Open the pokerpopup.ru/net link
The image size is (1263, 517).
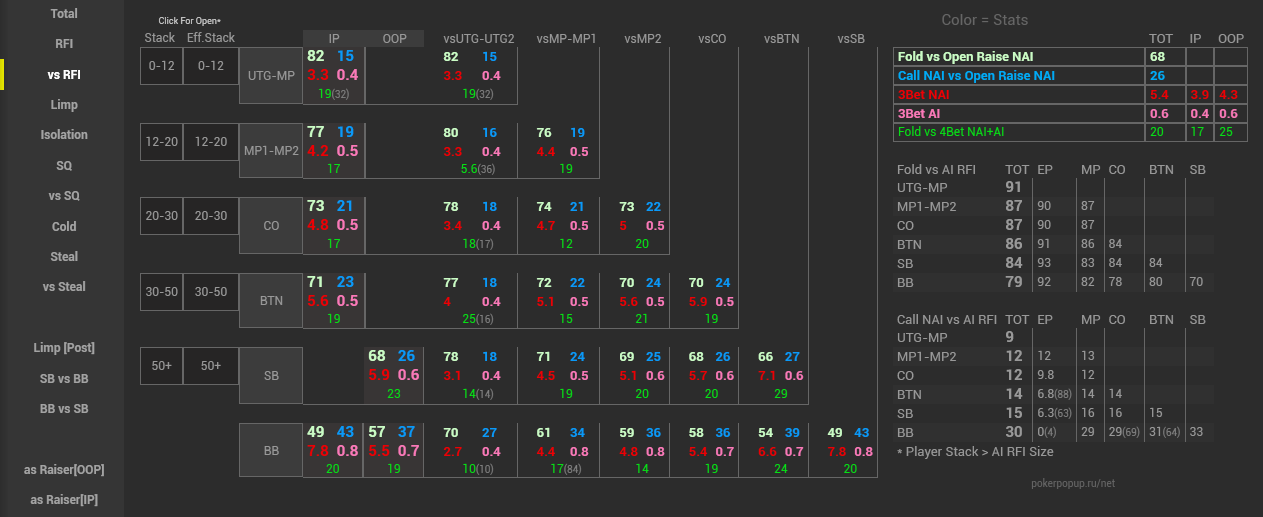[x=1072, y=483]
